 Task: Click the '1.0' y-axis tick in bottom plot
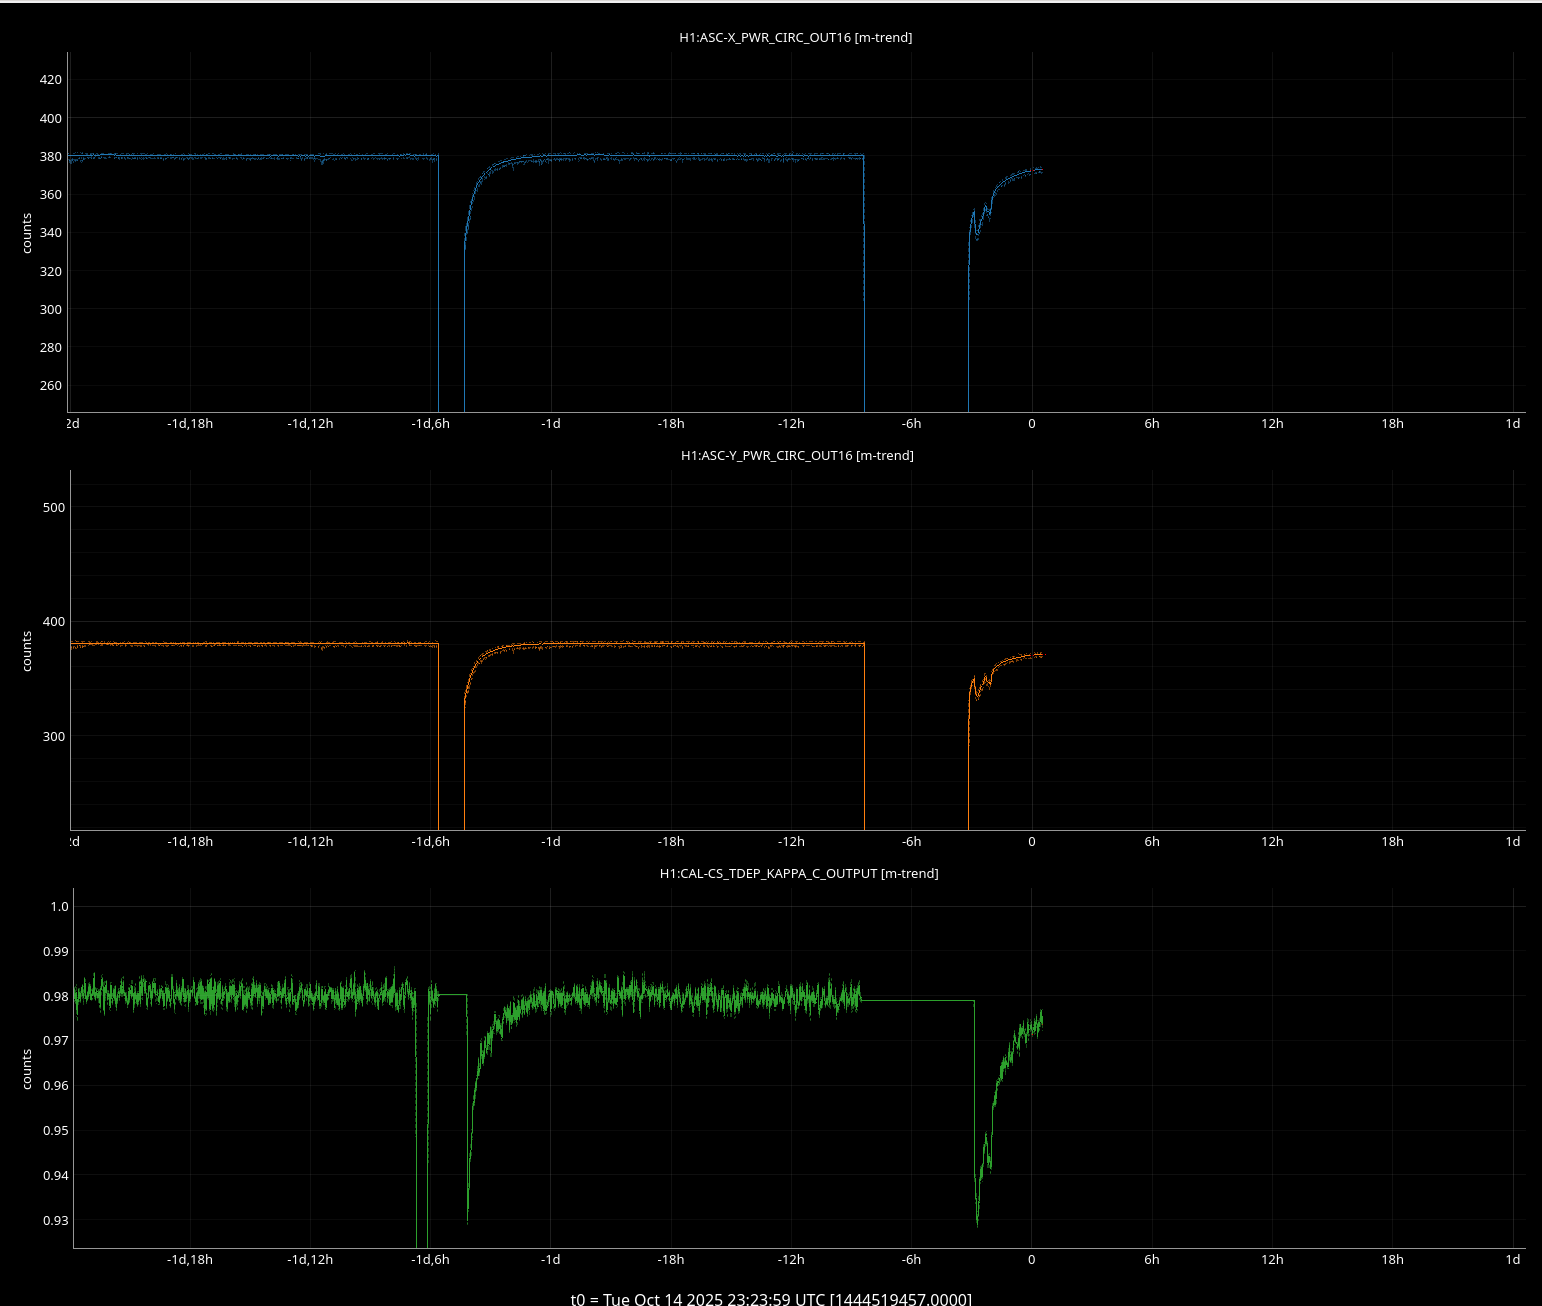coord(59,907)
